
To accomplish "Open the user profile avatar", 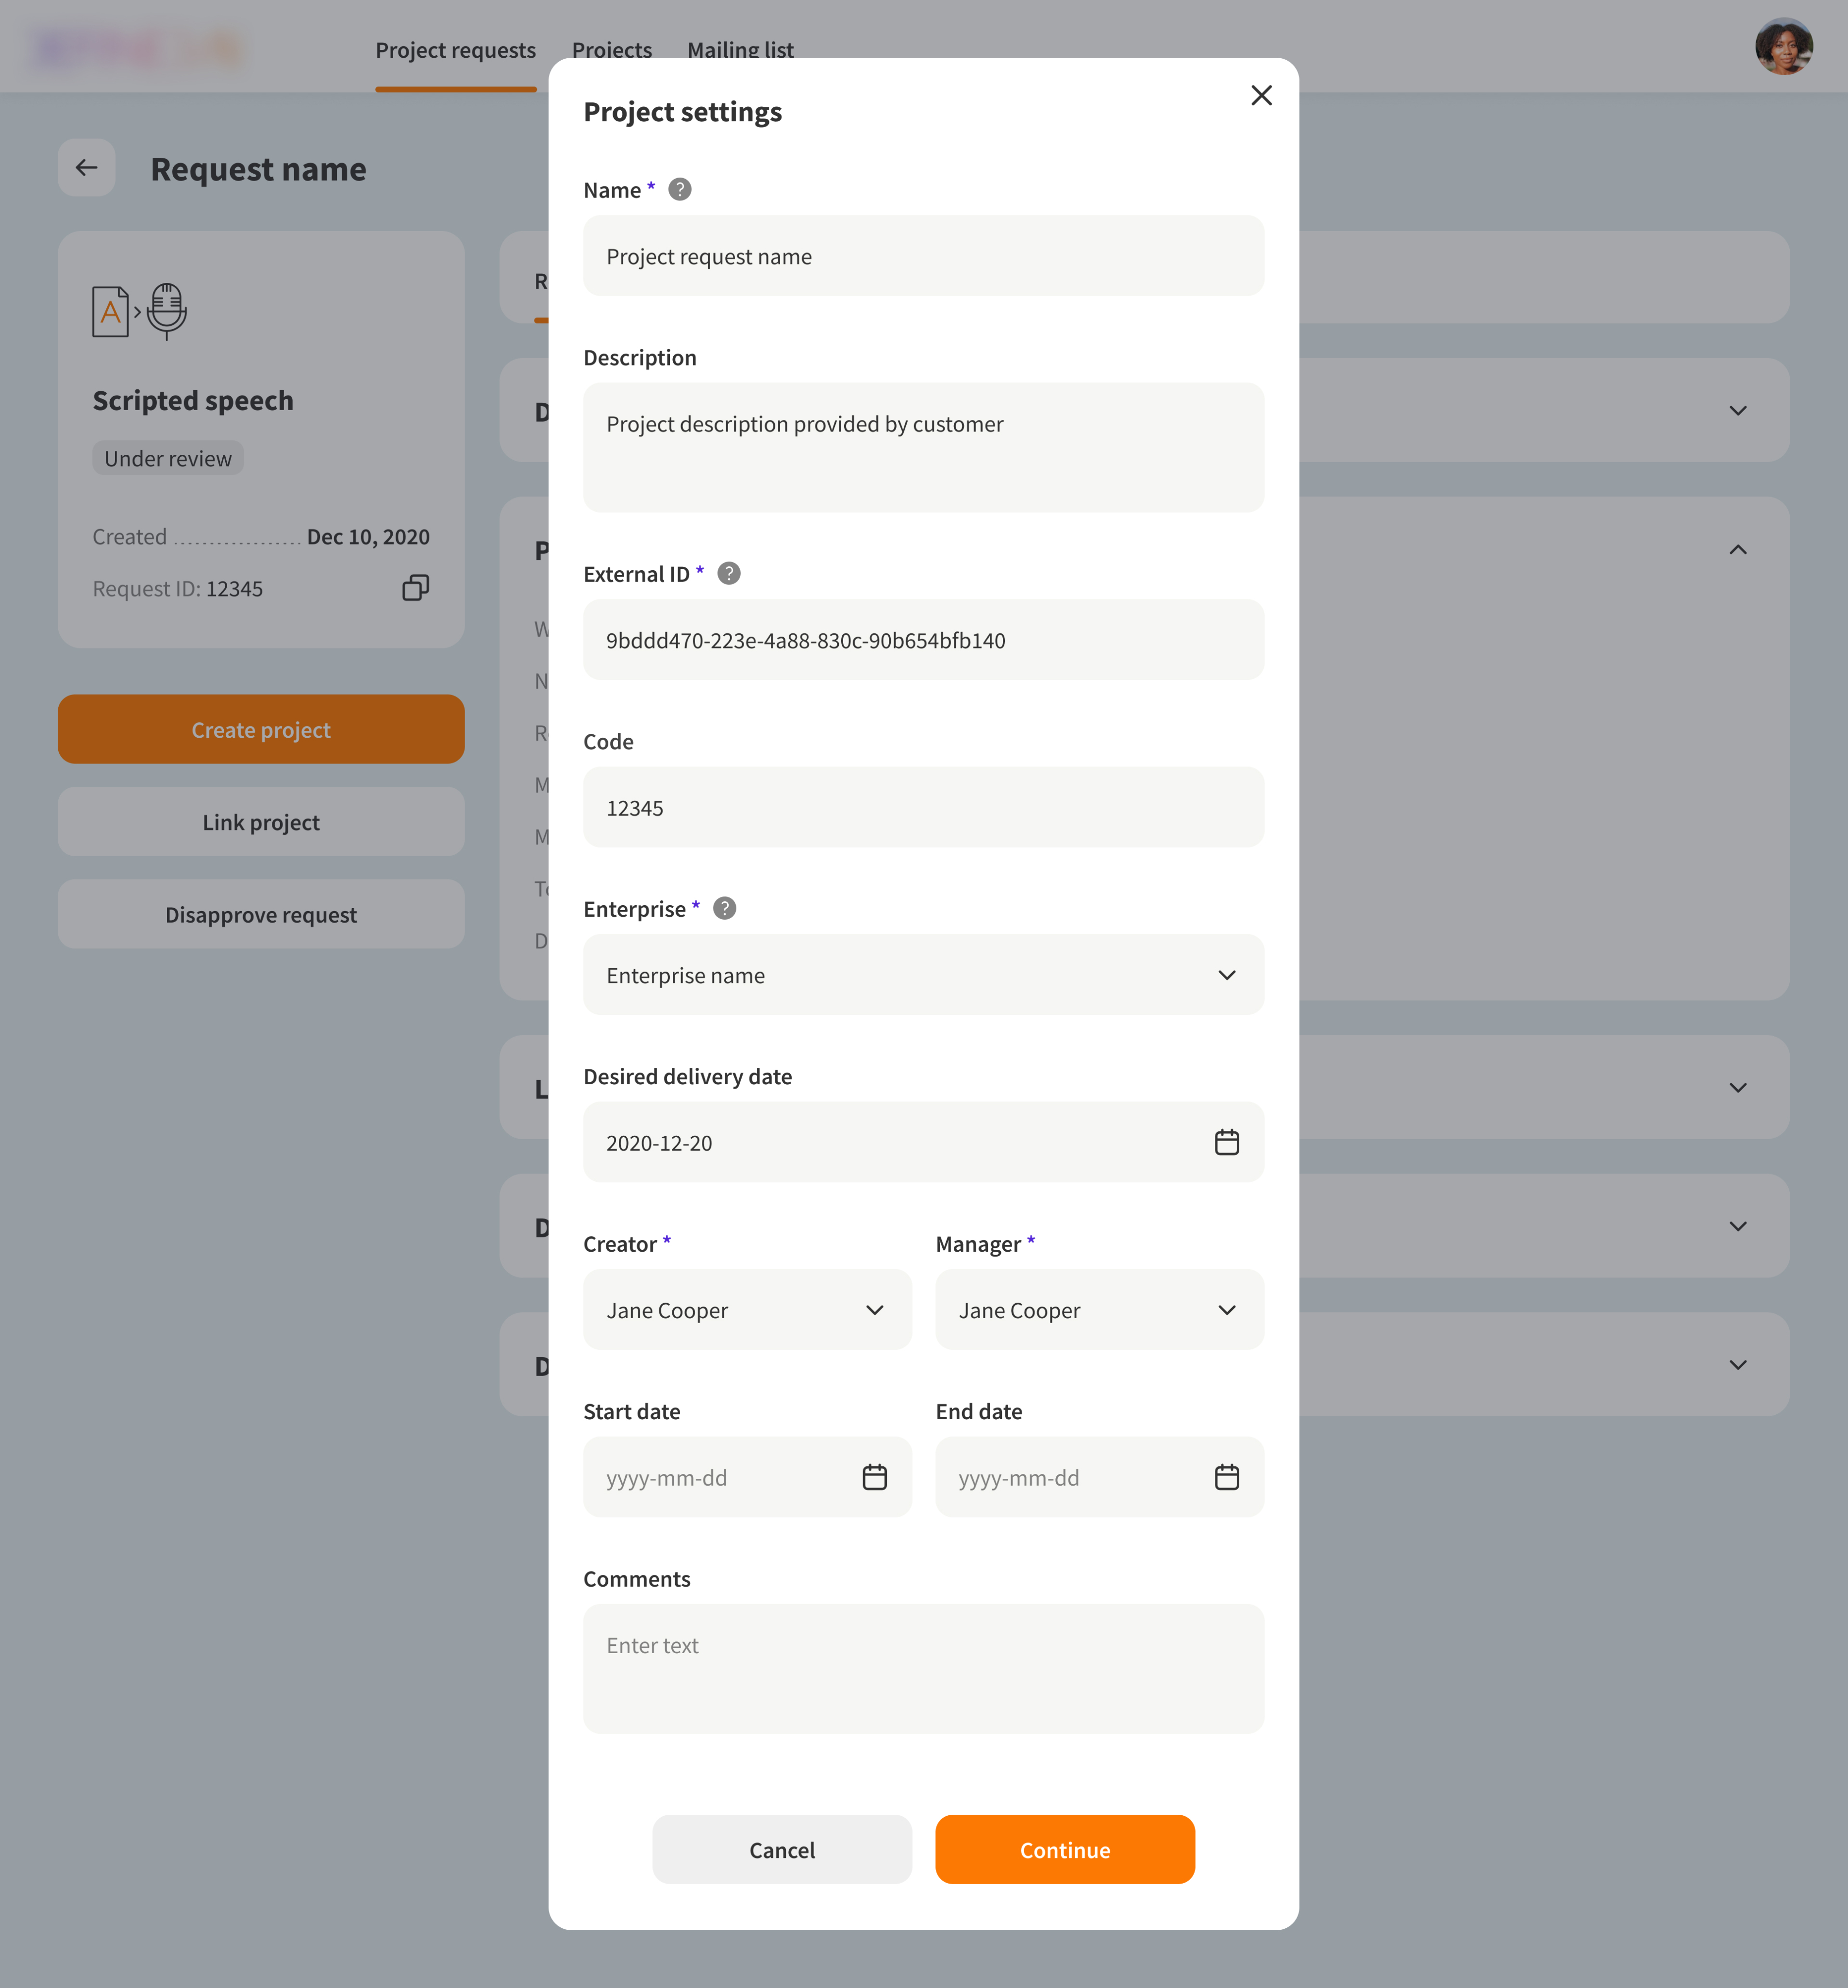I will pyautogui.click(x=1783, y=47).
